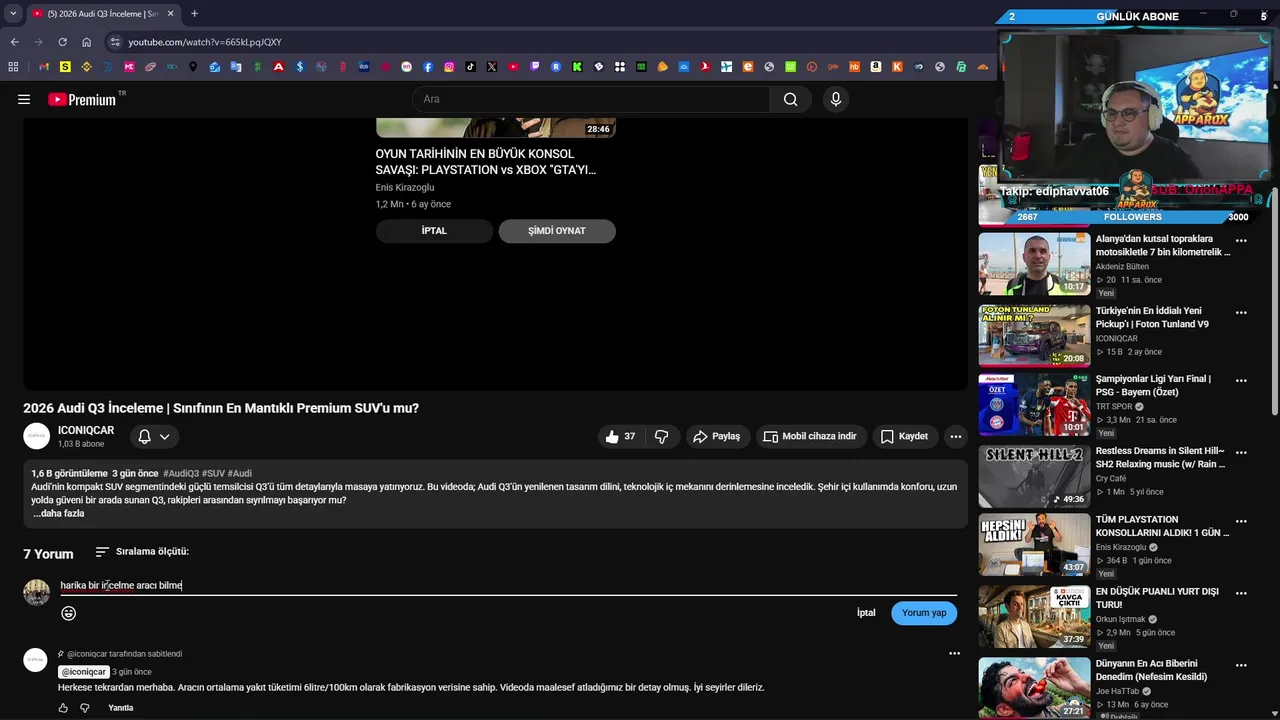The image size is (1280, 720).
Task: Open TikTok bookmark icon
Action: (x=470, y=67)
